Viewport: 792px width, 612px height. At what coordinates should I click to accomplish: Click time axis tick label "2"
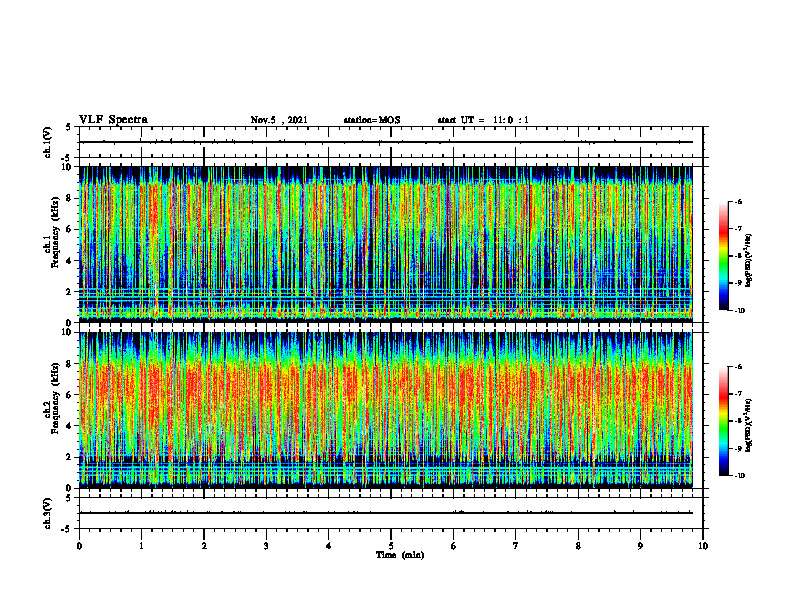tap(204, 546)
